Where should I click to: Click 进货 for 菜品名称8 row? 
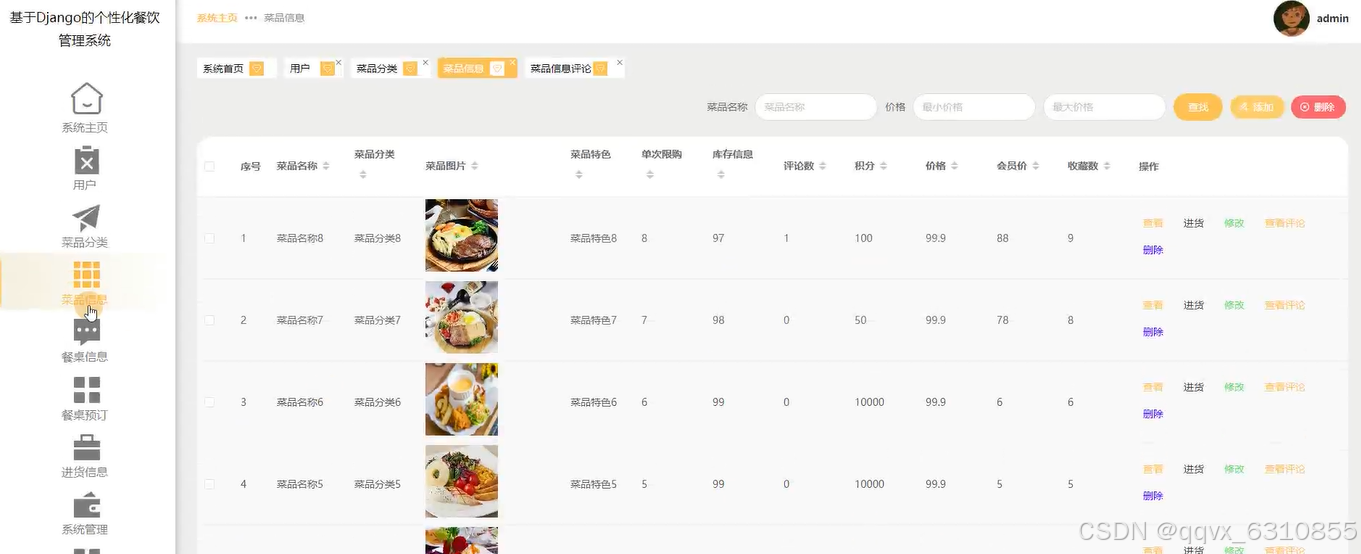(1194, 223)
